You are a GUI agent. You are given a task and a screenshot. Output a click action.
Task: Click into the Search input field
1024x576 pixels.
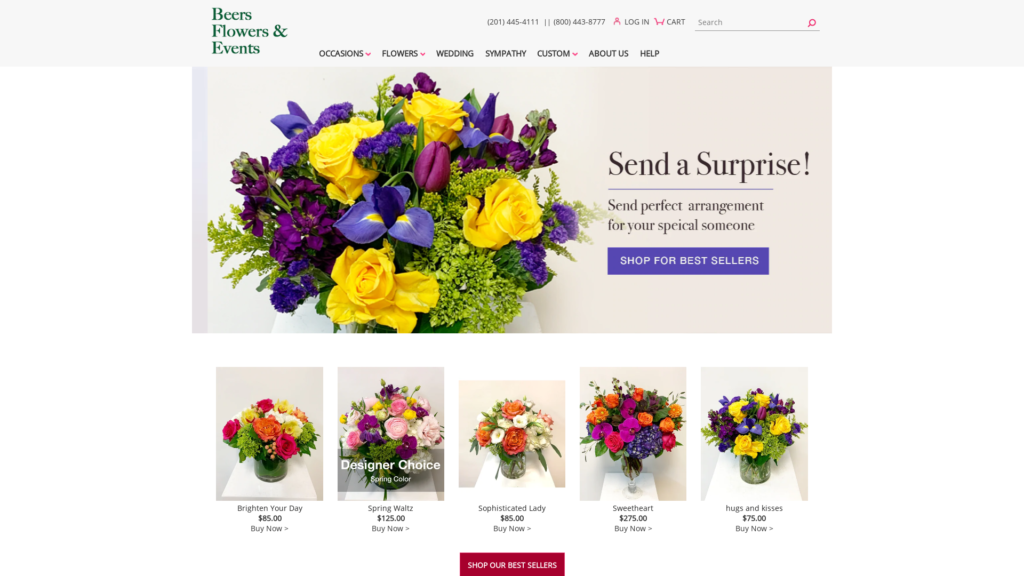coord(750,22)
